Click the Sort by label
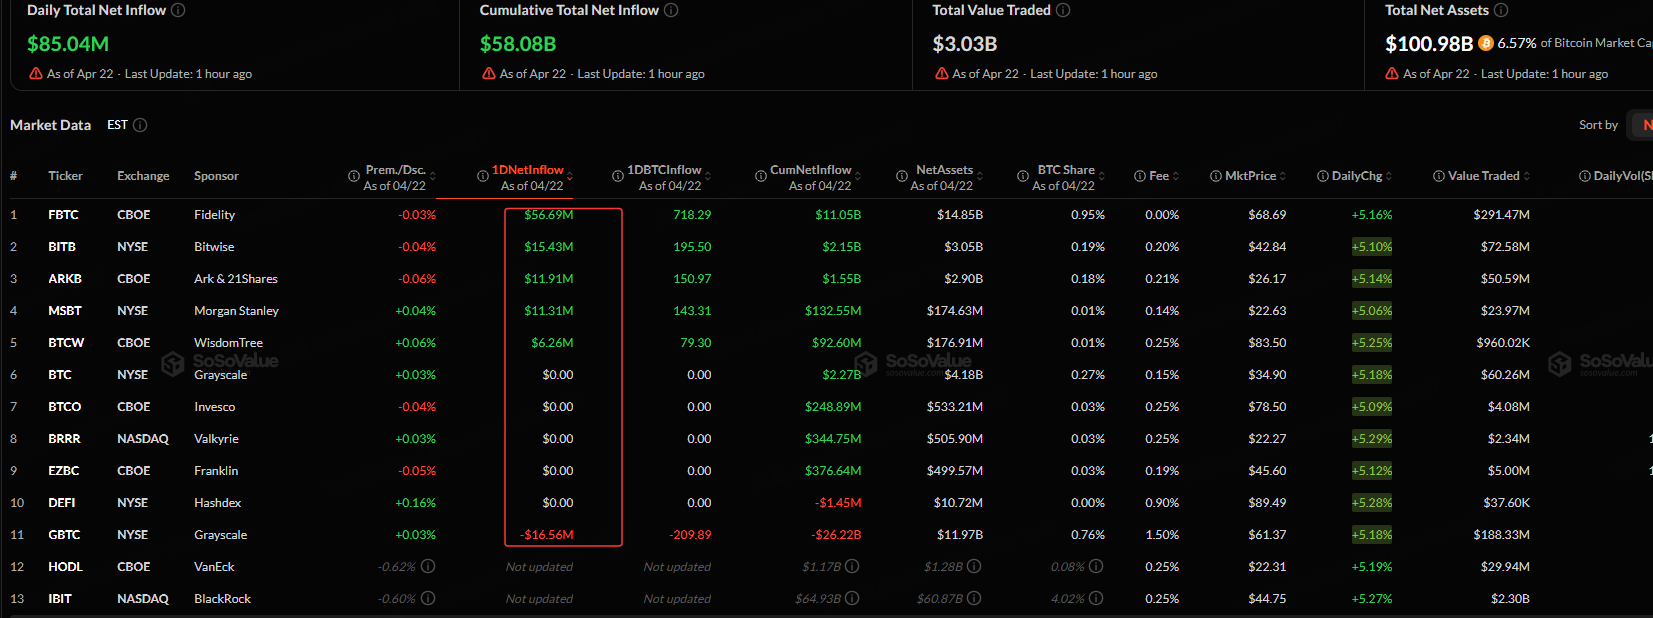The height and width of the screenshot is (618, 1653). click(1598, 125)
